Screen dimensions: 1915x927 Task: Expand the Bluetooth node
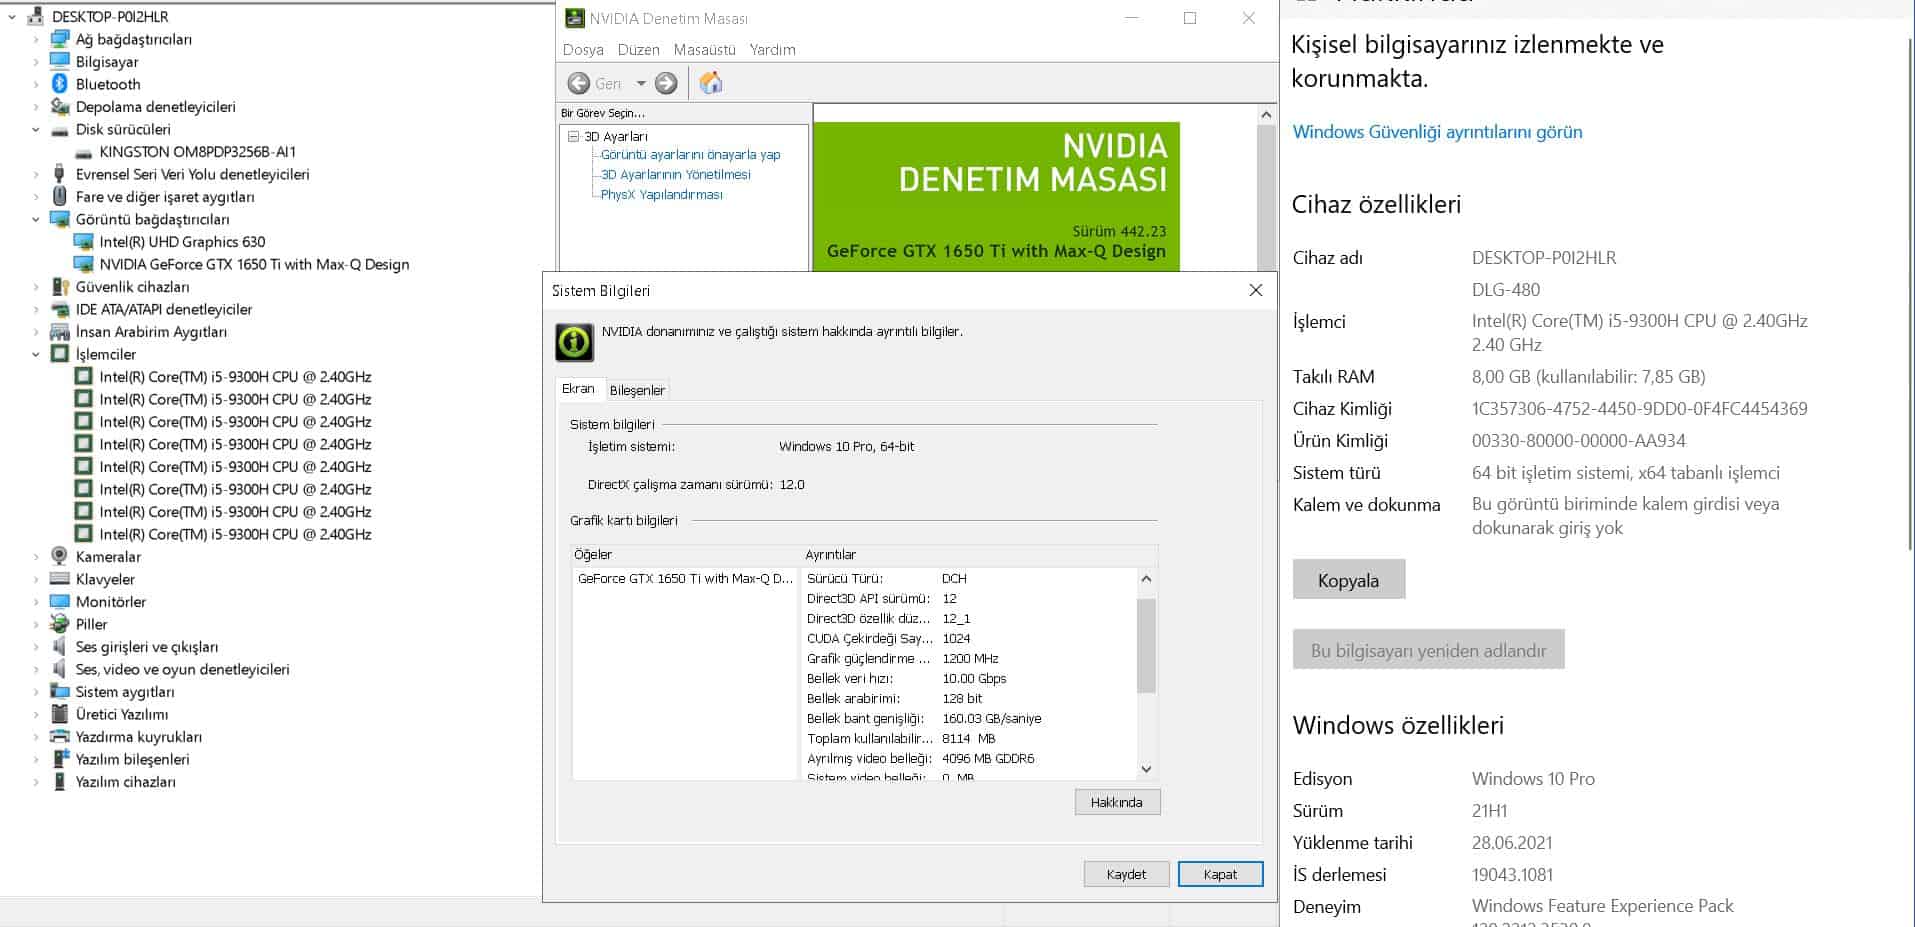click(x=36, y=84)
